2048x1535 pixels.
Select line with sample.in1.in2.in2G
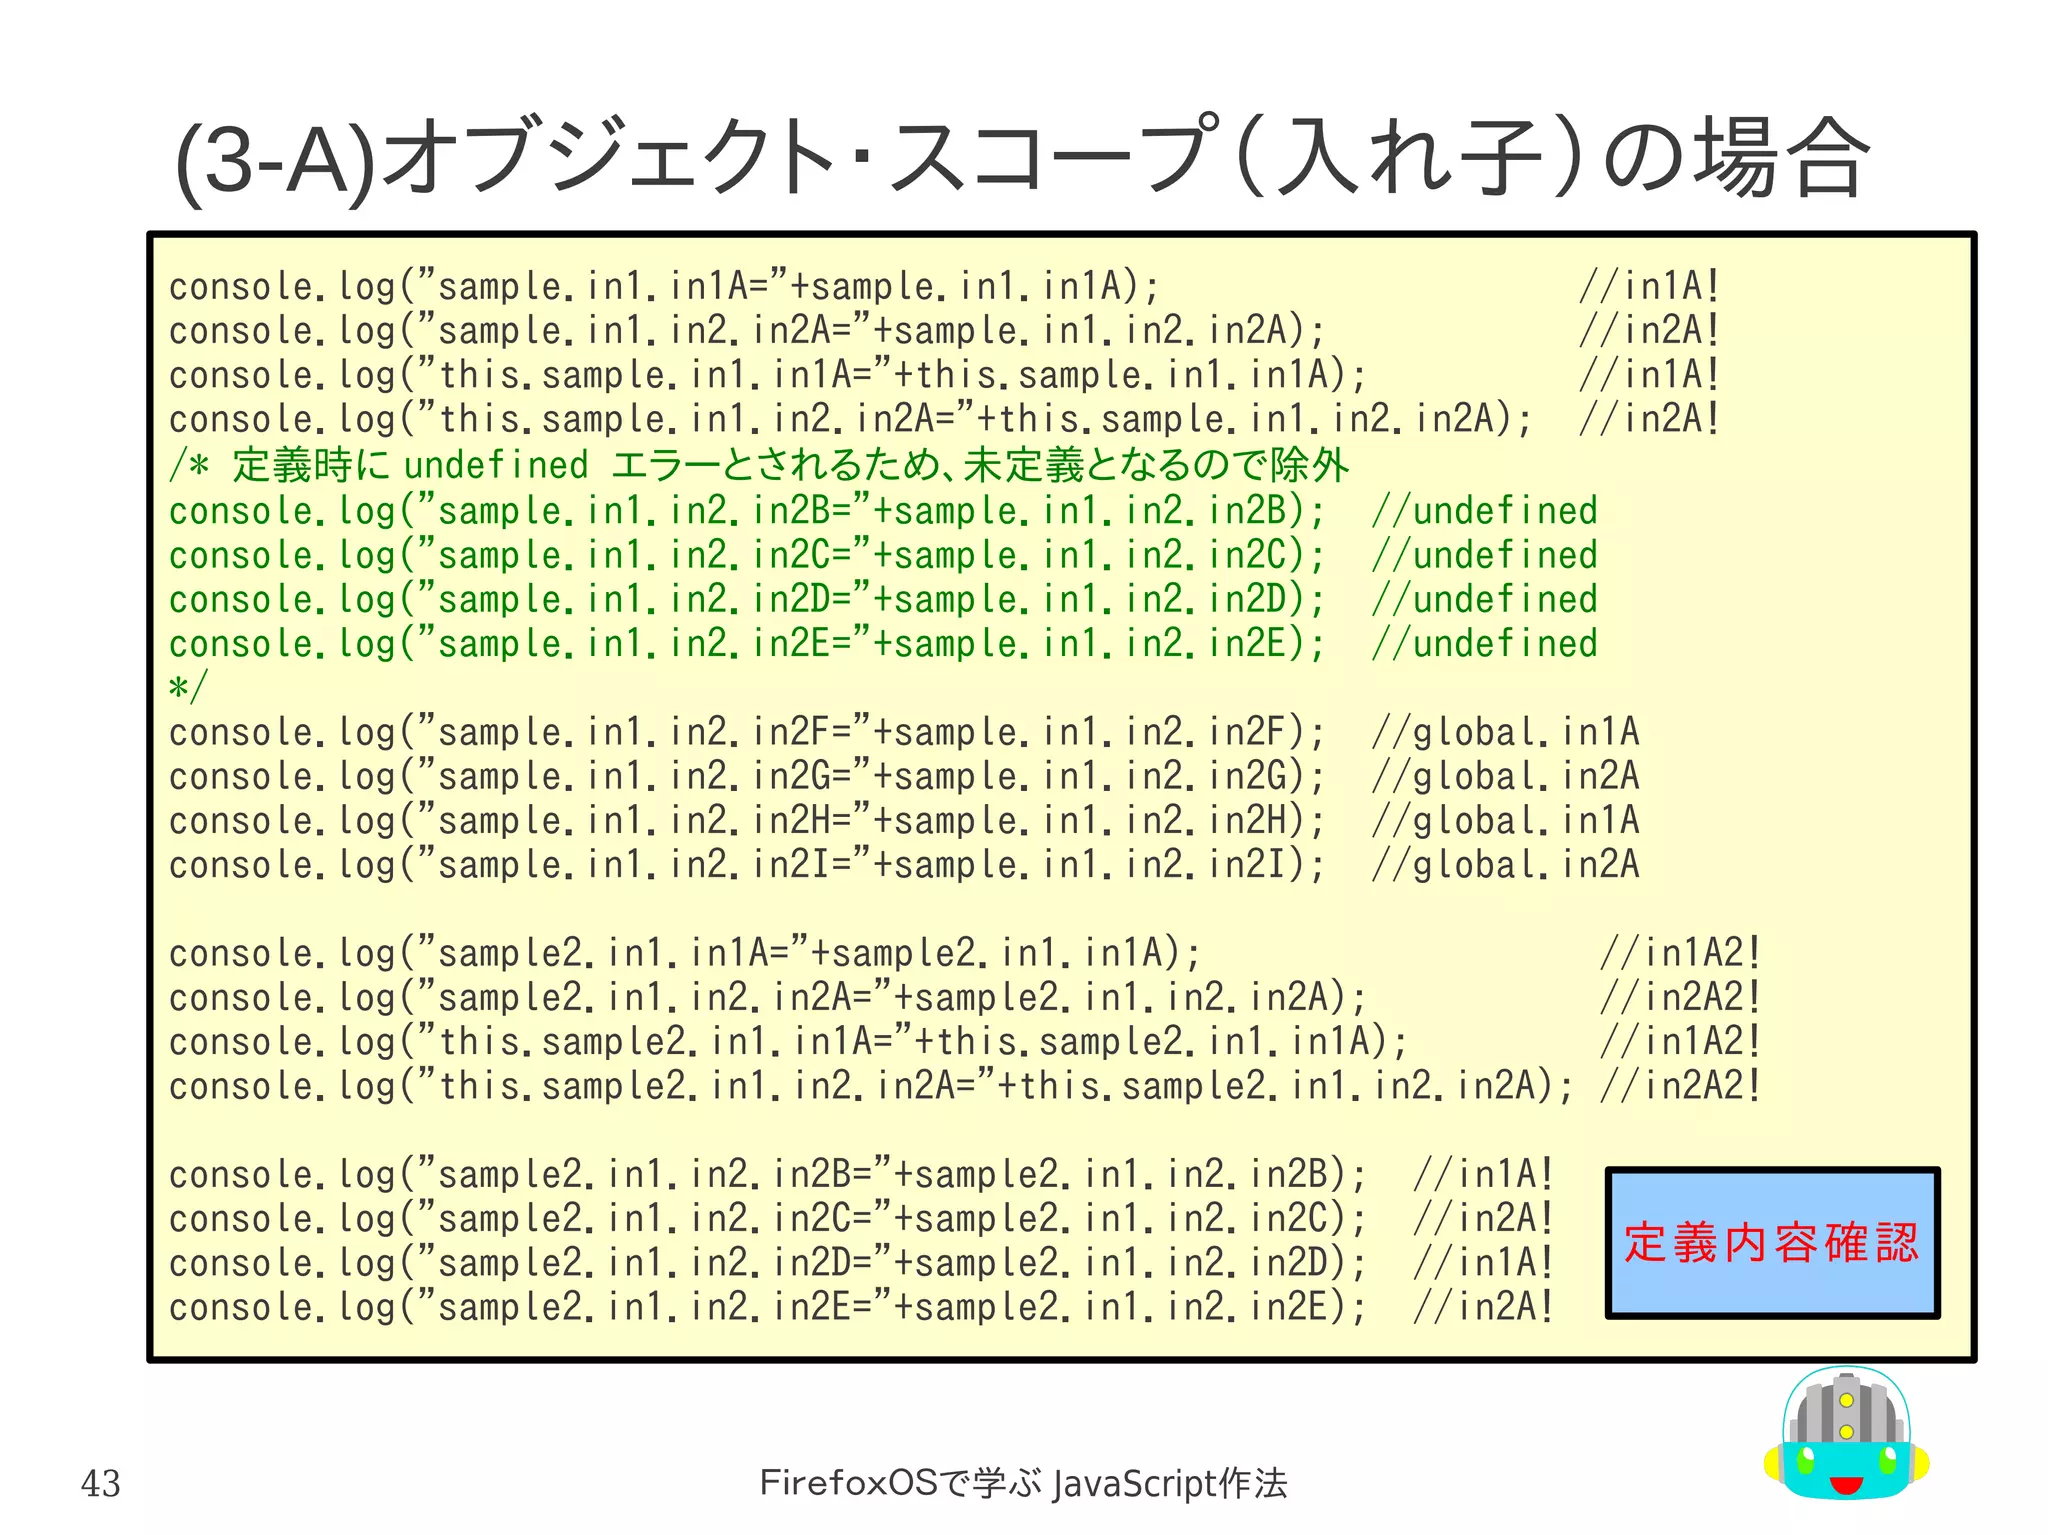point(904,776)
